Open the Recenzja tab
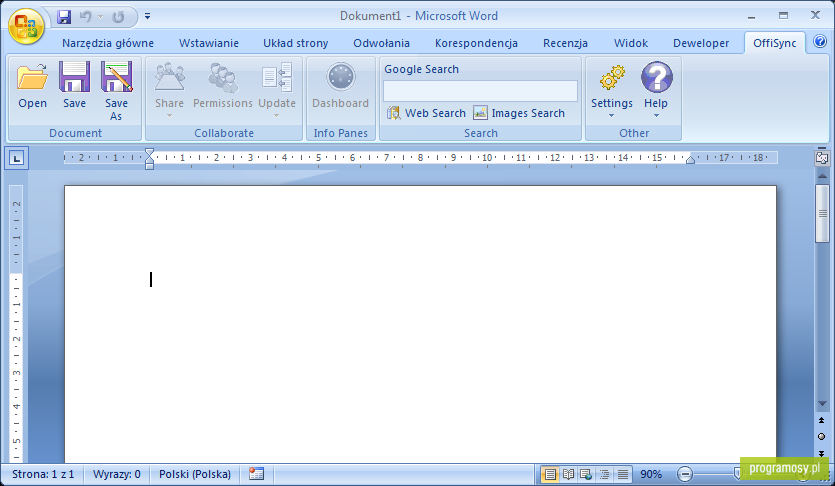The image size is (835, 486). (x=565, y=43)
